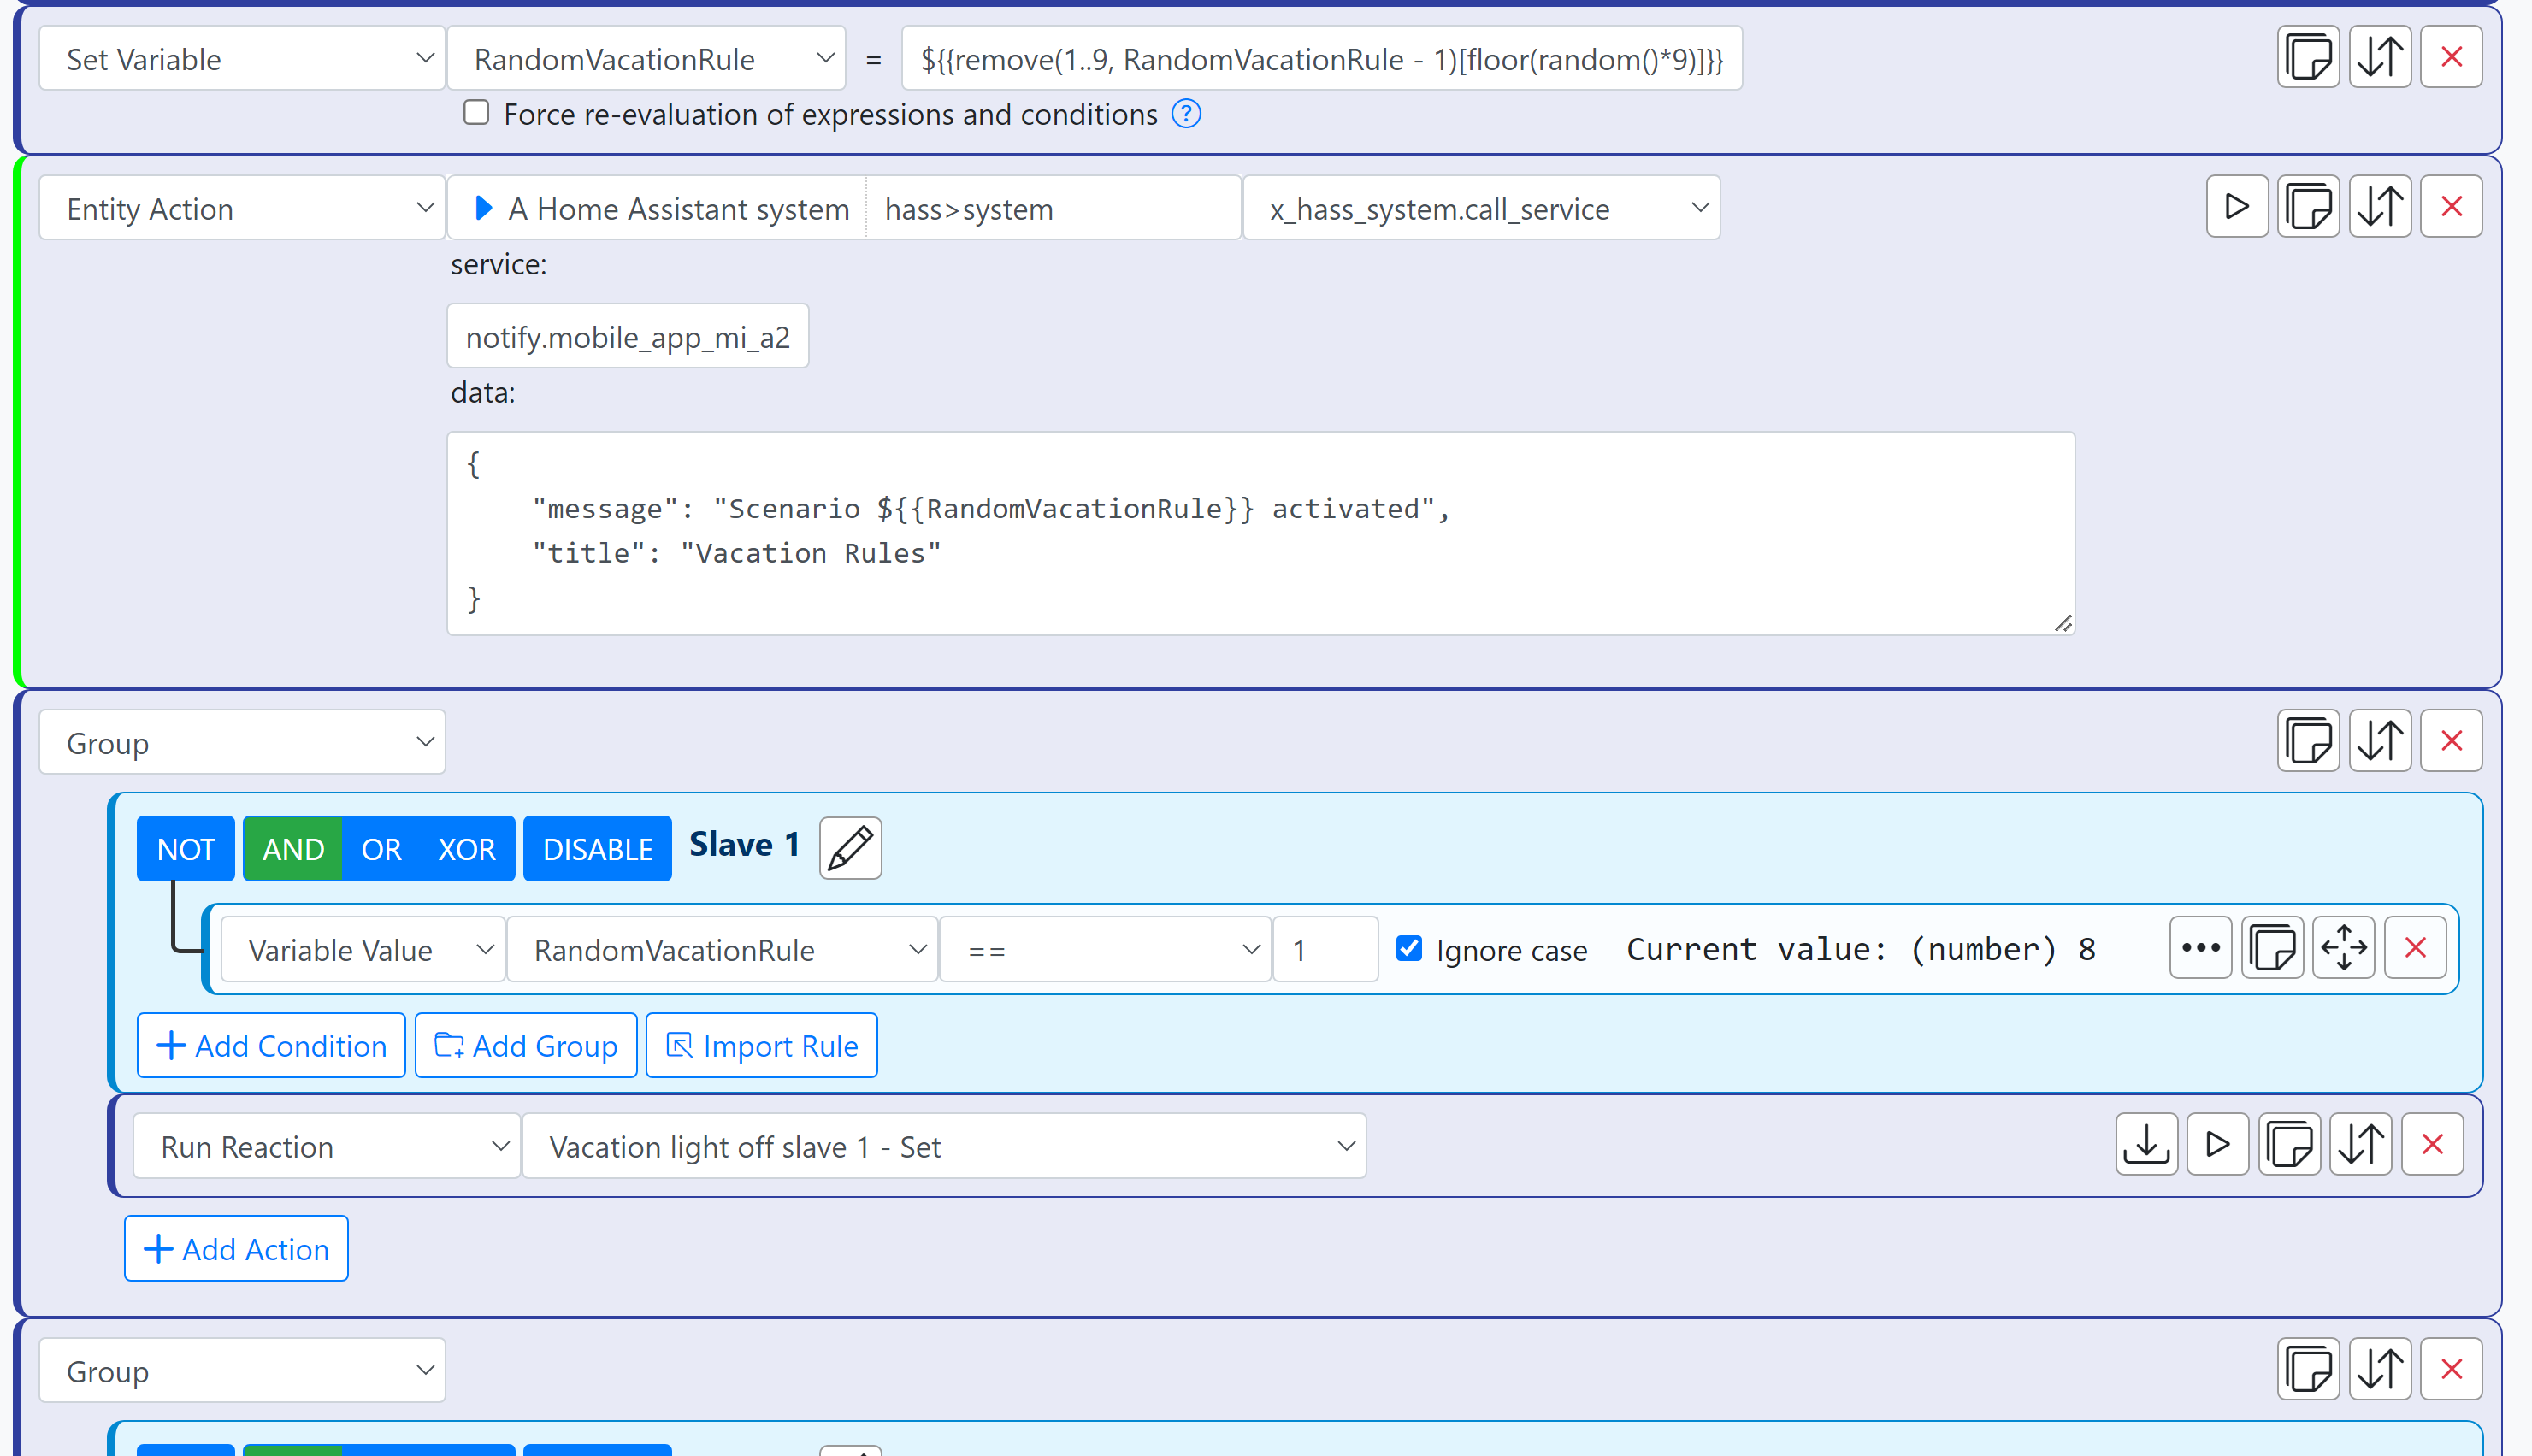This screenshot has width=2532, height=1456.
Task: Reorder the first Group action
Action: (x=2380, y=741)
